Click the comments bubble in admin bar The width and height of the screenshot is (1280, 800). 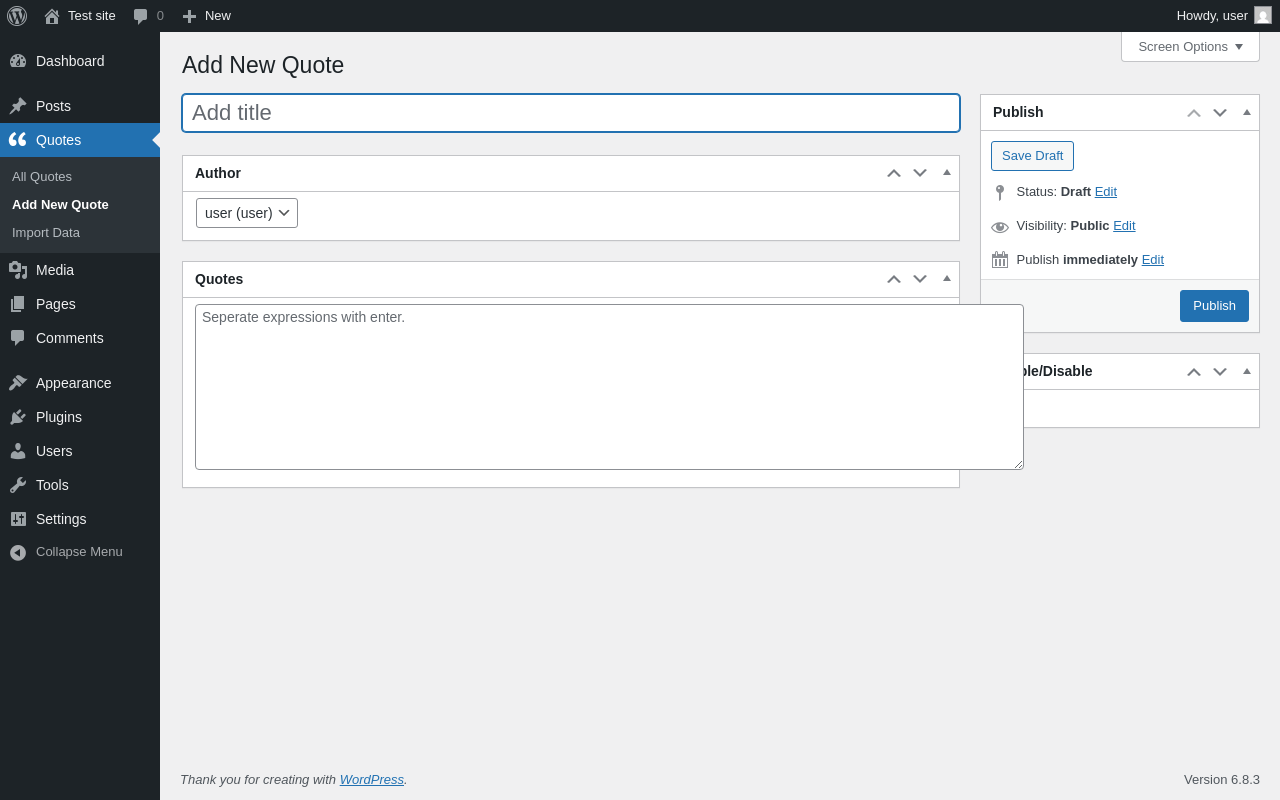pos(141,16)
